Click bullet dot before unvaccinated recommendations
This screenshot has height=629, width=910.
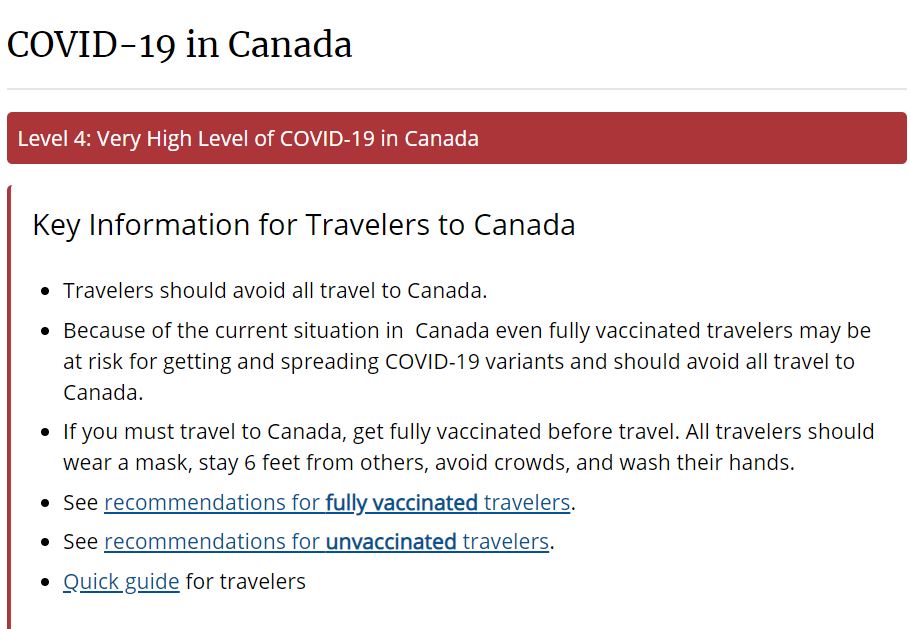[x=45, y=543]
